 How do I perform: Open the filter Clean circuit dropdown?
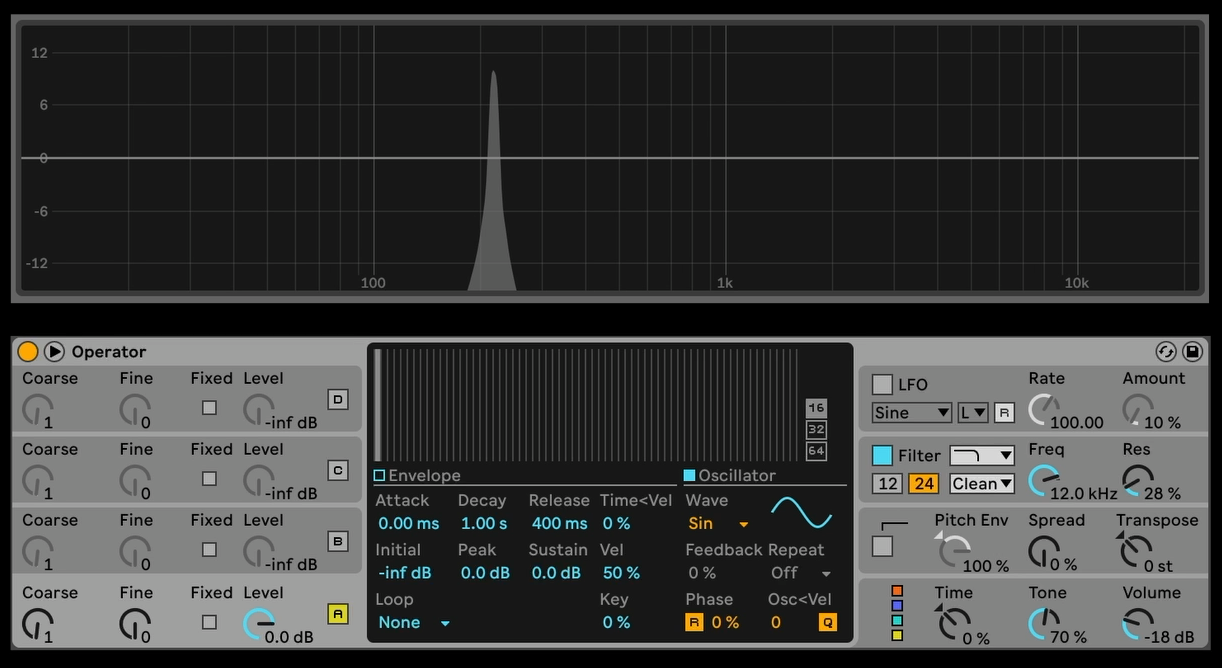point(982,484)
